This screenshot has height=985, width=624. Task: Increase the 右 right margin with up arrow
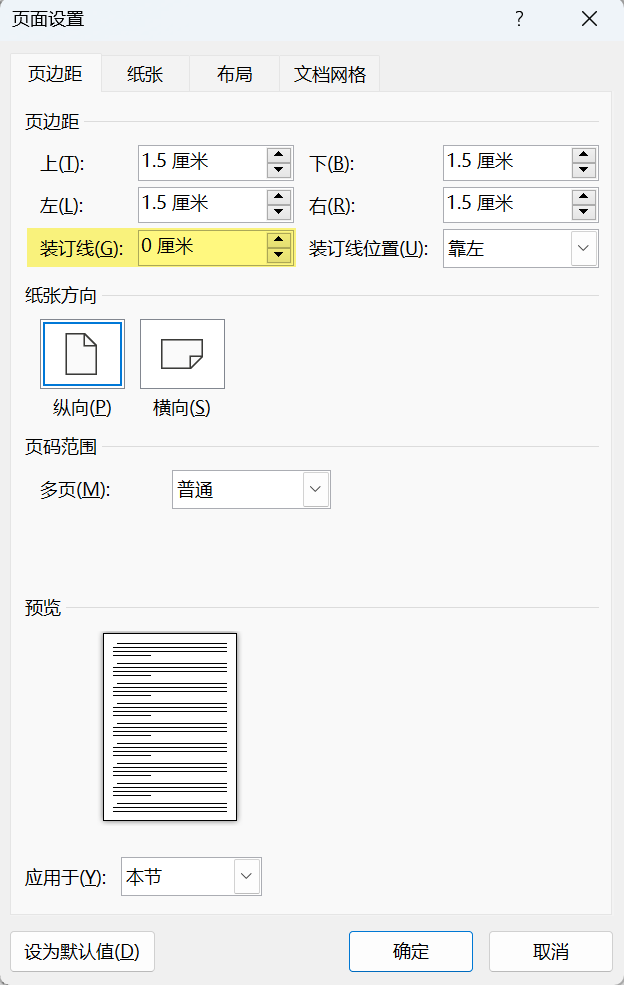[584, 197]
